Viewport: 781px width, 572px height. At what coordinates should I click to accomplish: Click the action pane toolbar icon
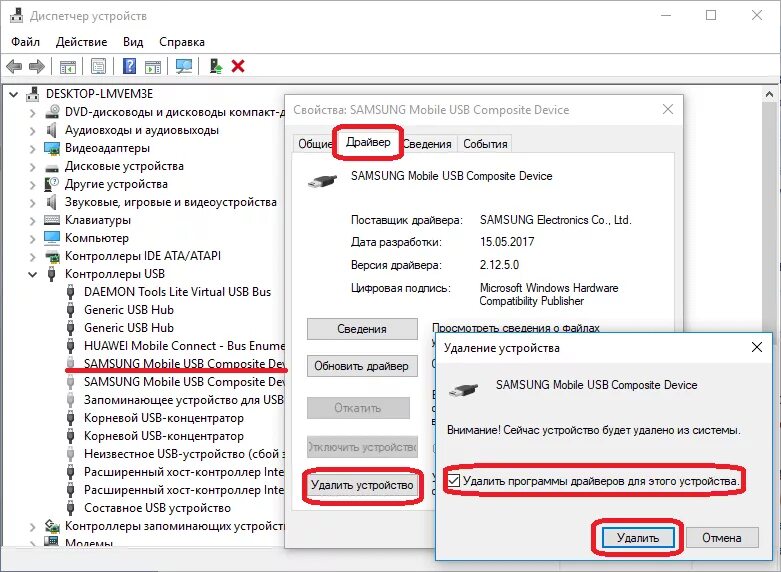coord(153,66)
